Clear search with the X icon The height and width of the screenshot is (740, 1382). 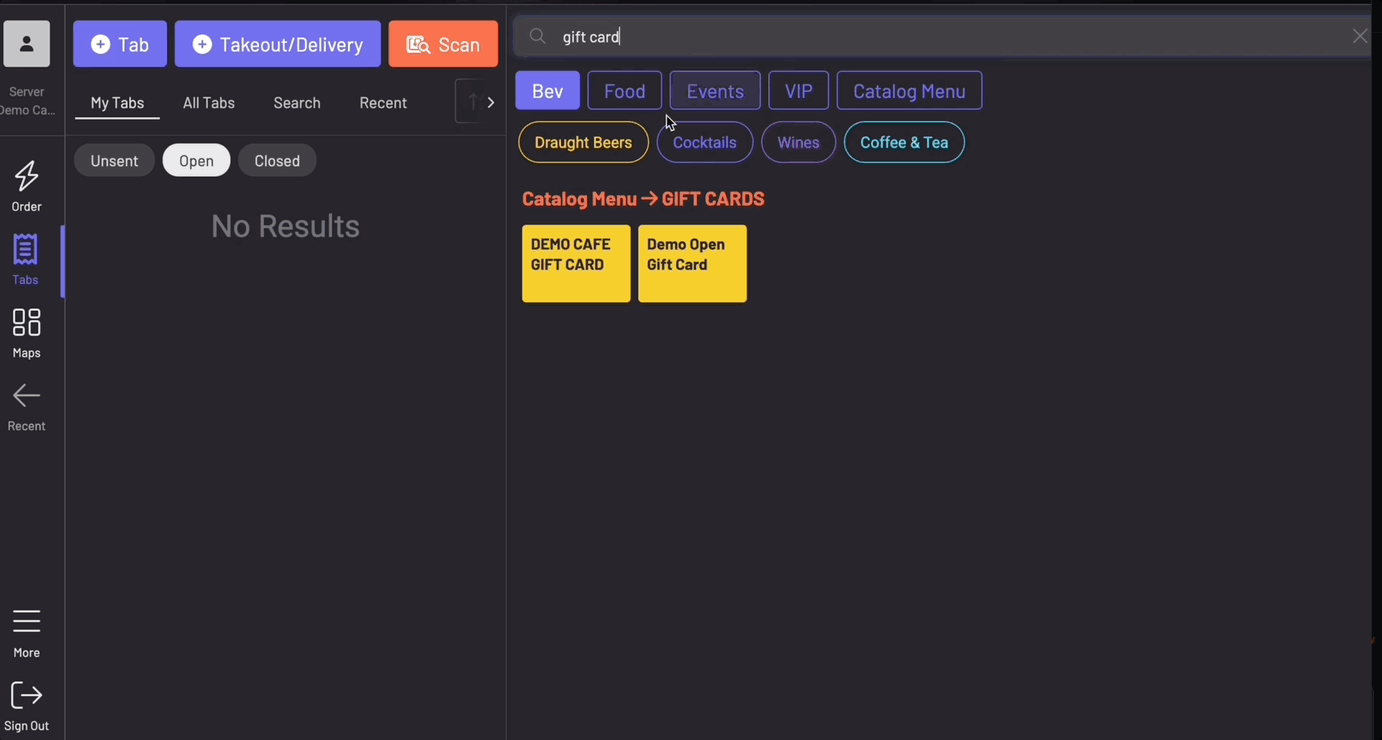coord(1359,37)
